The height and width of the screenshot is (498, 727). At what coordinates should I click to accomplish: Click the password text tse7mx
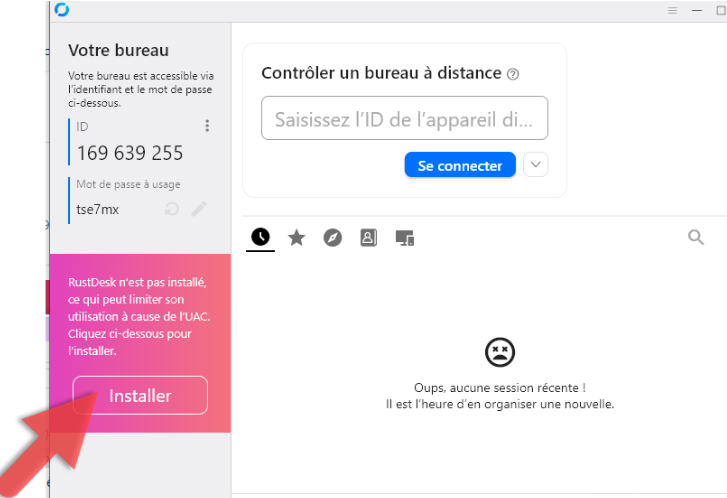click(98, 209)
